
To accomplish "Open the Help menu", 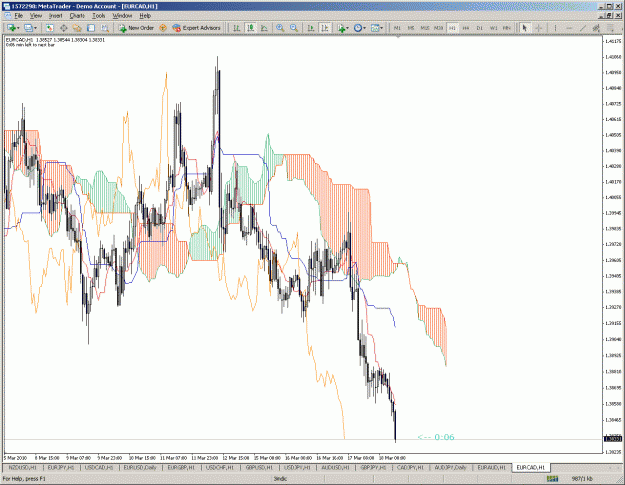I will [145, 16].
